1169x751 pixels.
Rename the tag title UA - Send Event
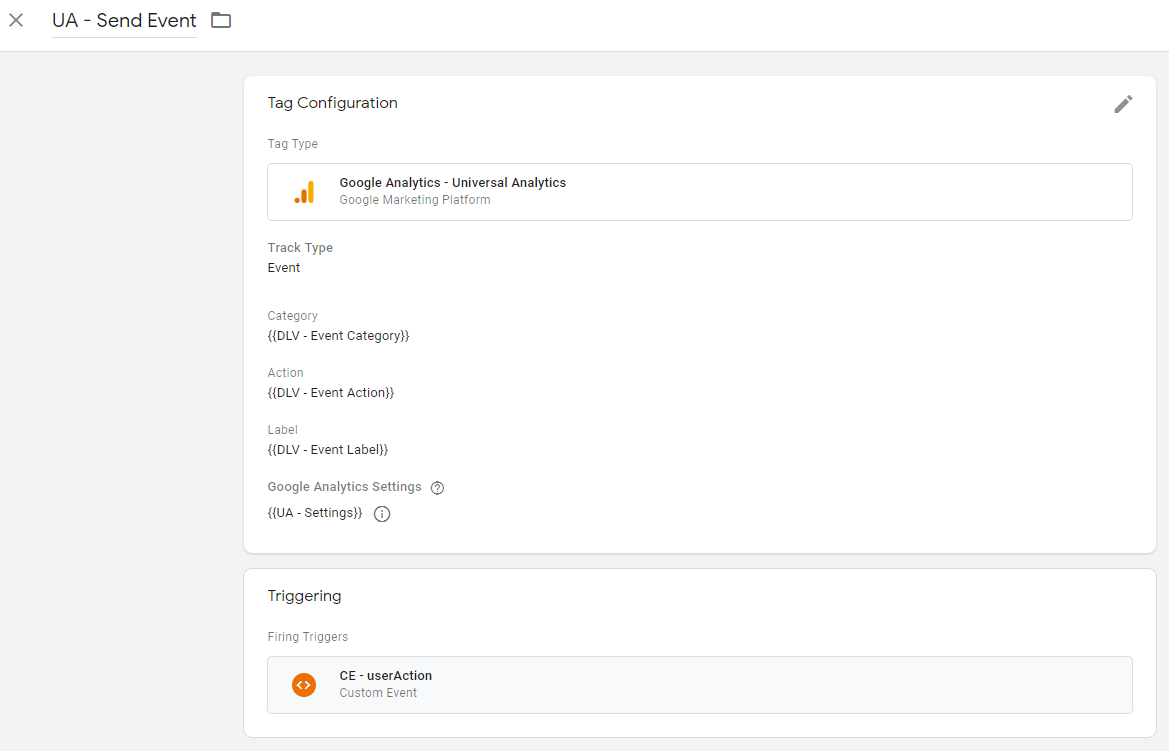click(x=124, y=21)
